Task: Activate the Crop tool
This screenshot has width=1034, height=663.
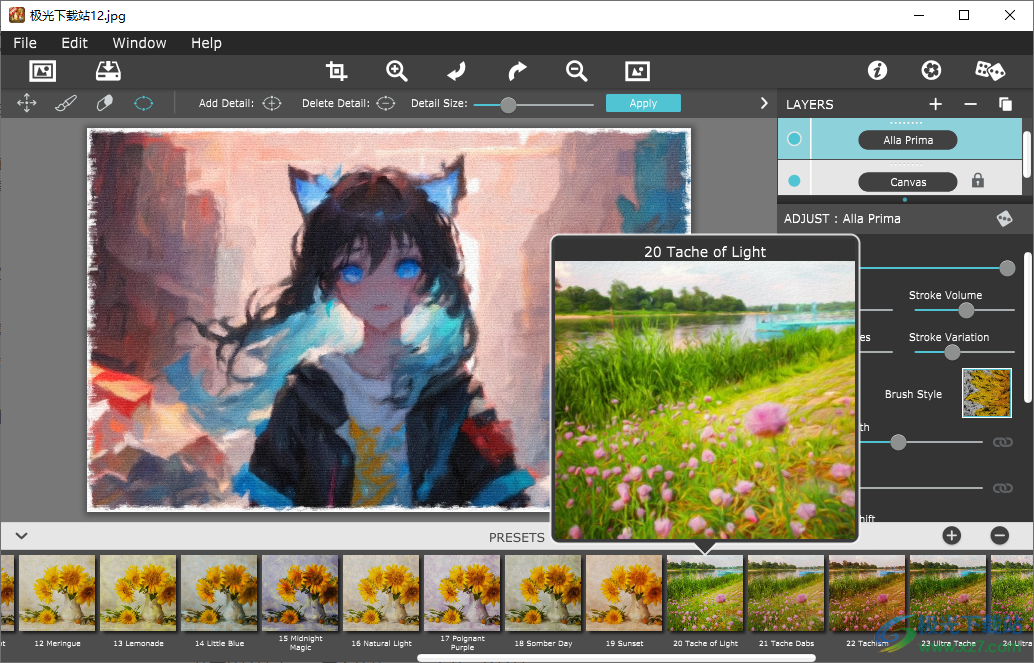Action: click(336, 71)
